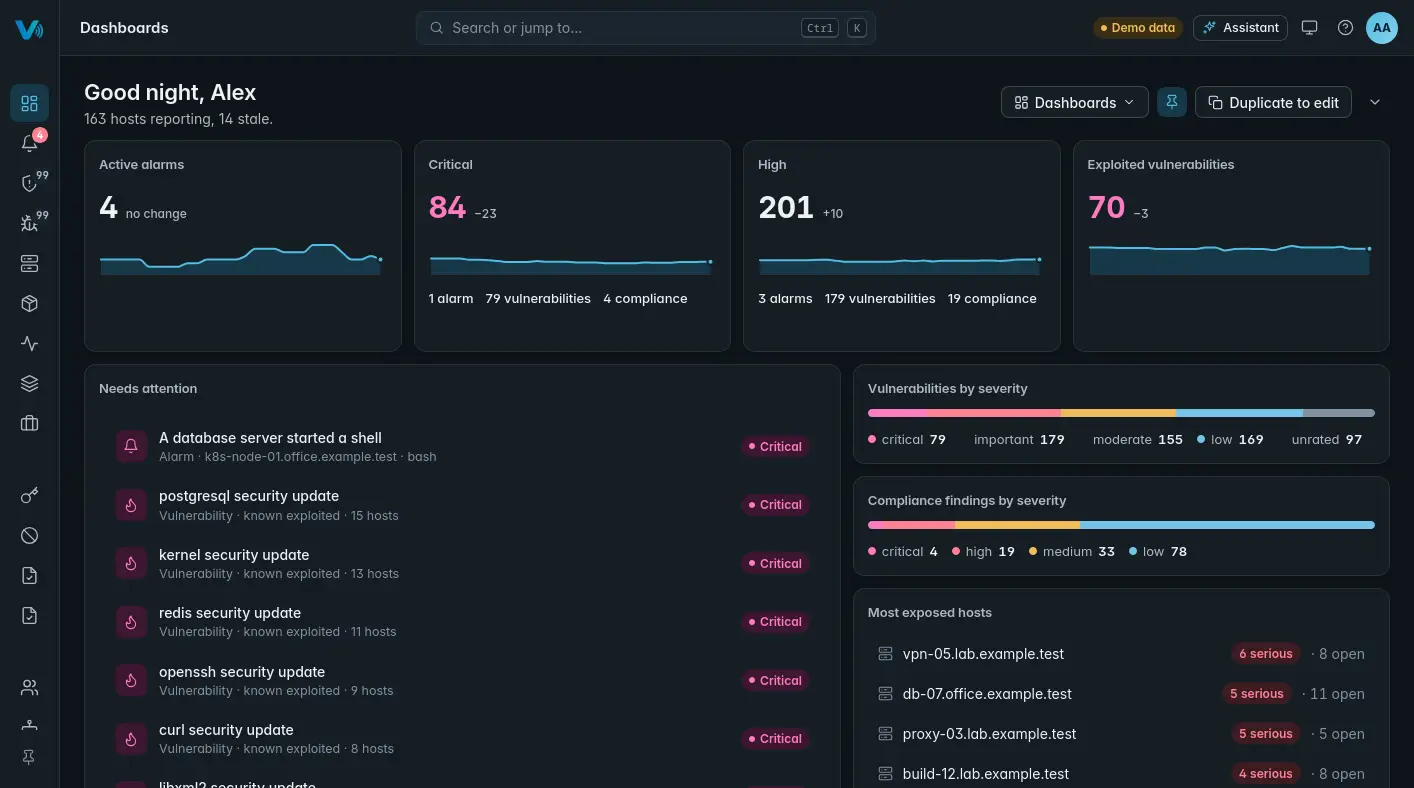This screenshot has width=1414, height=788.
Task: Open the blocked circle icon in the sidebar
Action: point(29,536)
